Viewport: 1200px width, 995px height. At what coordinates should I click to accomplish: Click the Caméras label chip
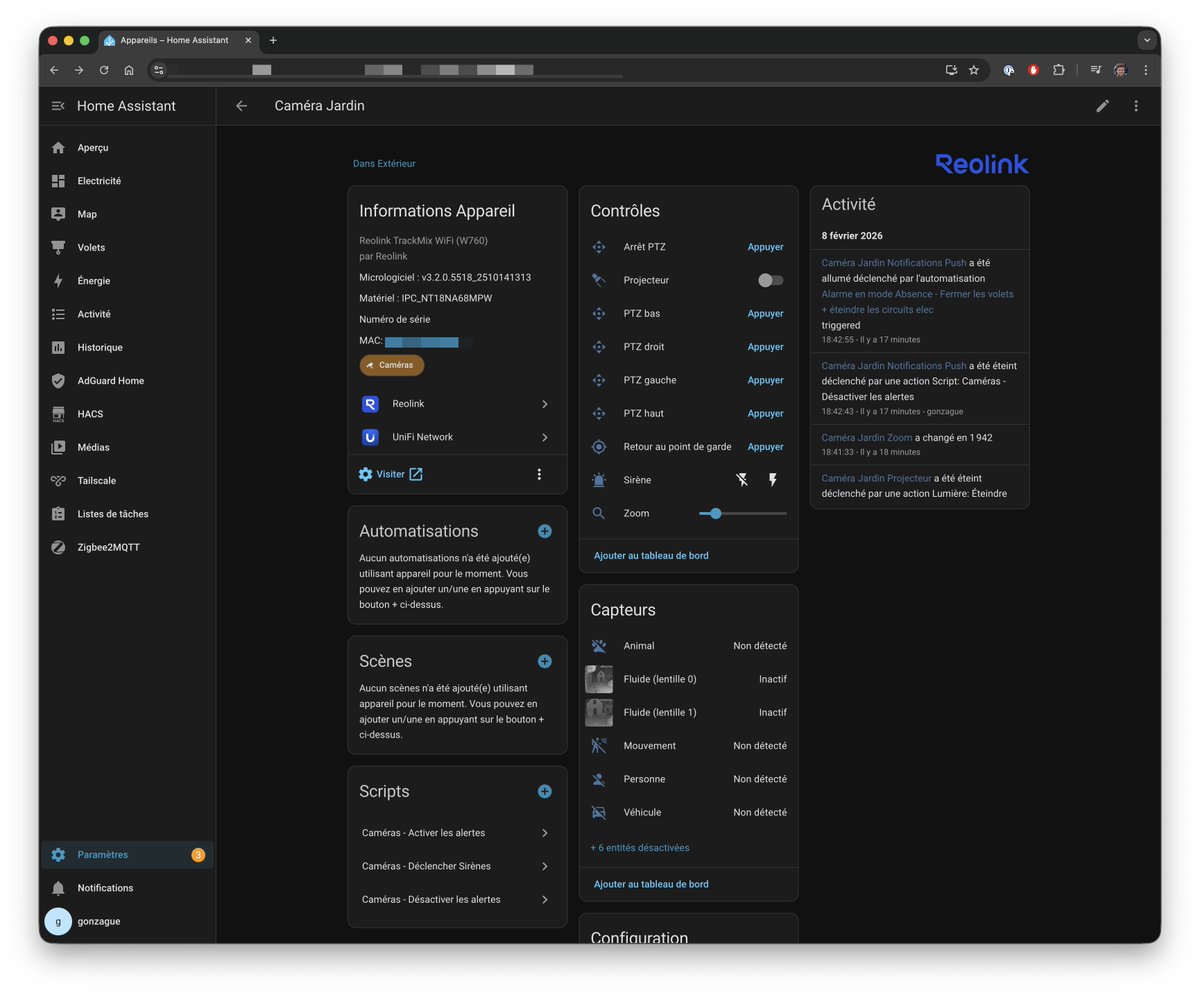tap(392, 365)
